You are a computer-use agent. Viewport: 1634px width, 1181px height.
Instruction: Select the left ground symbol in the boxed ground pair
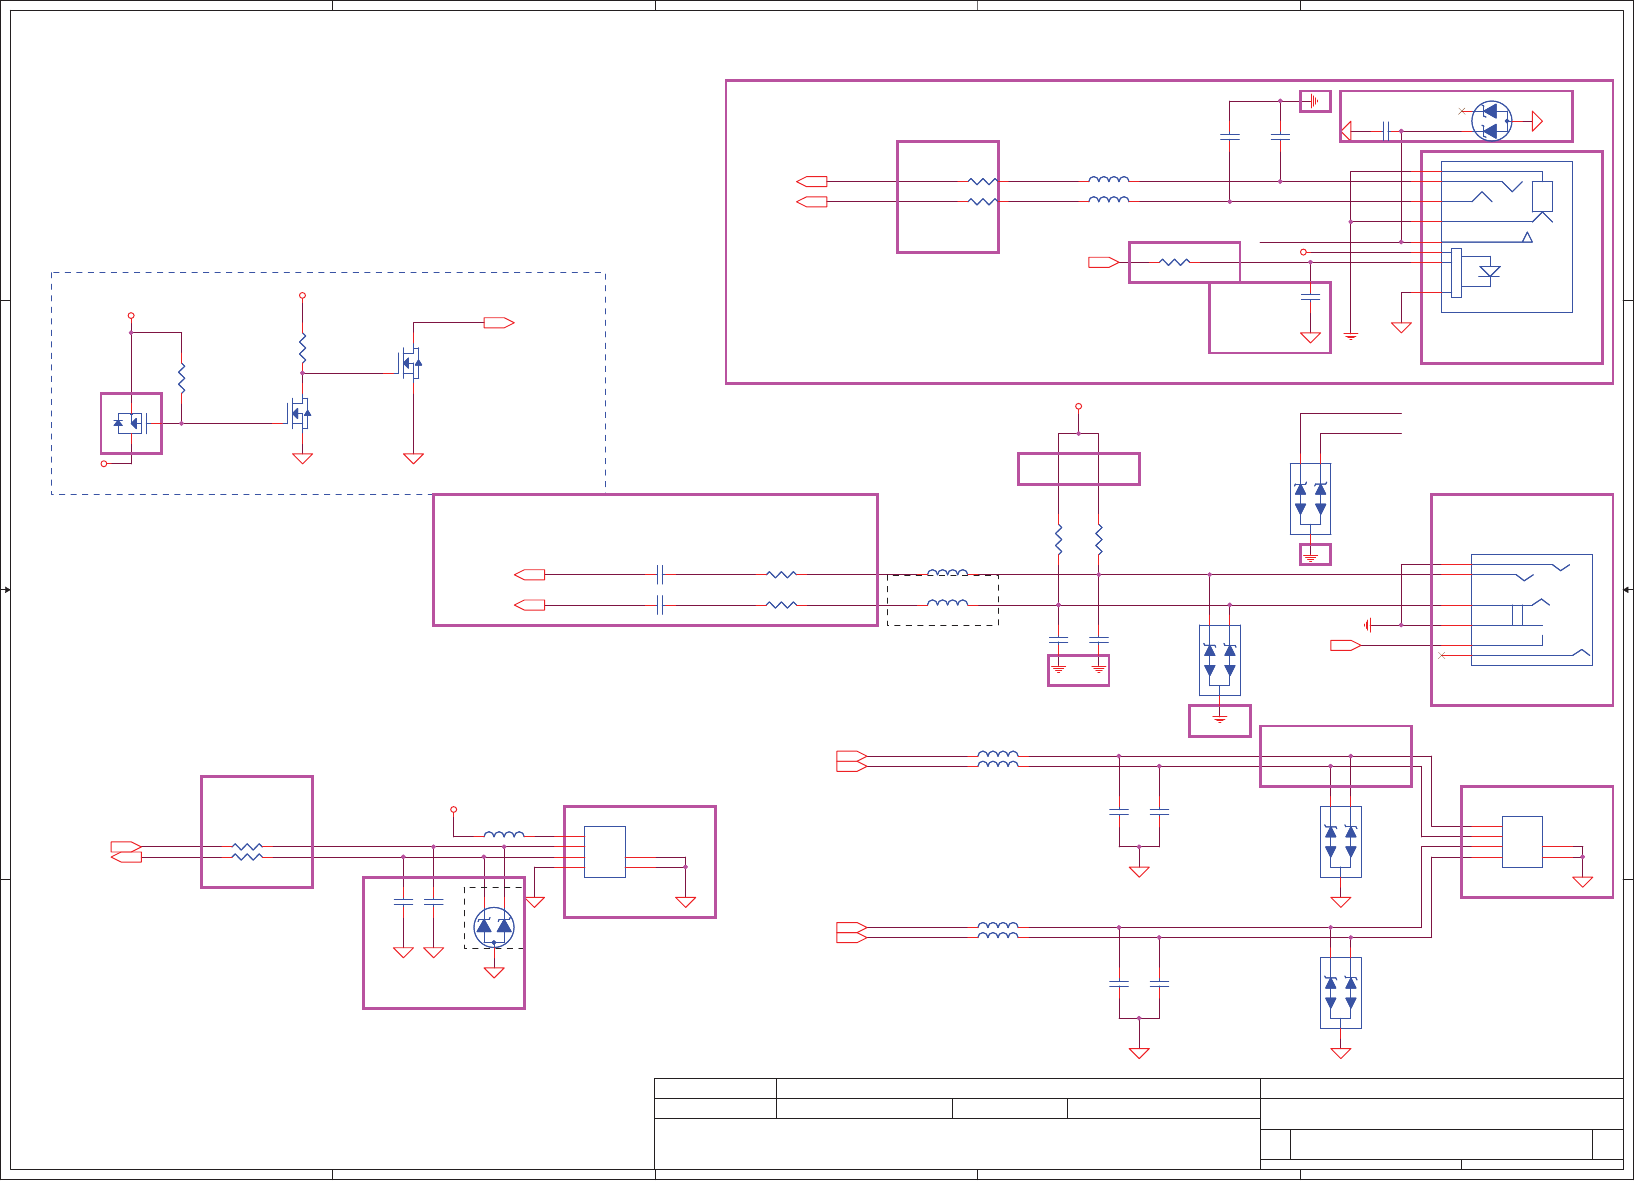[1058, 668]
